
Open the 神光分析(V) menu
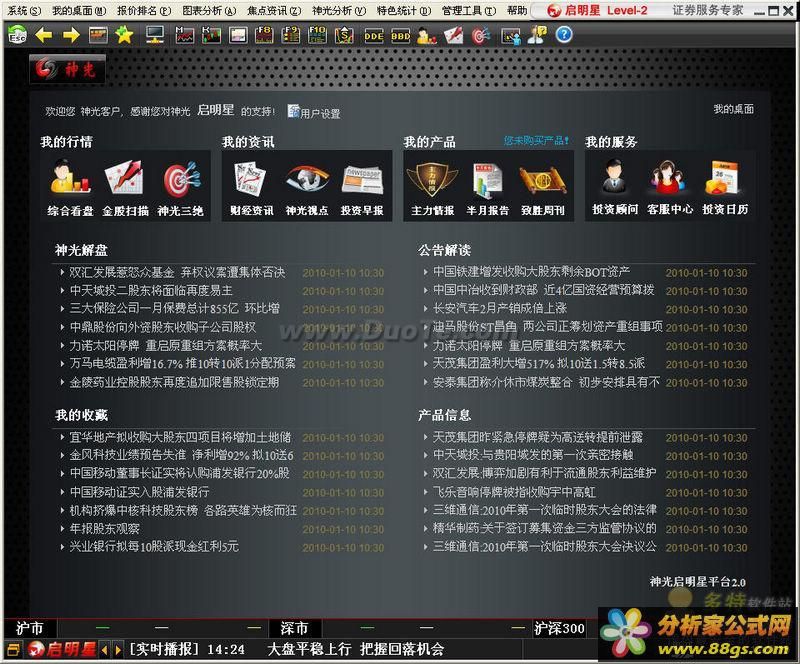339,10
